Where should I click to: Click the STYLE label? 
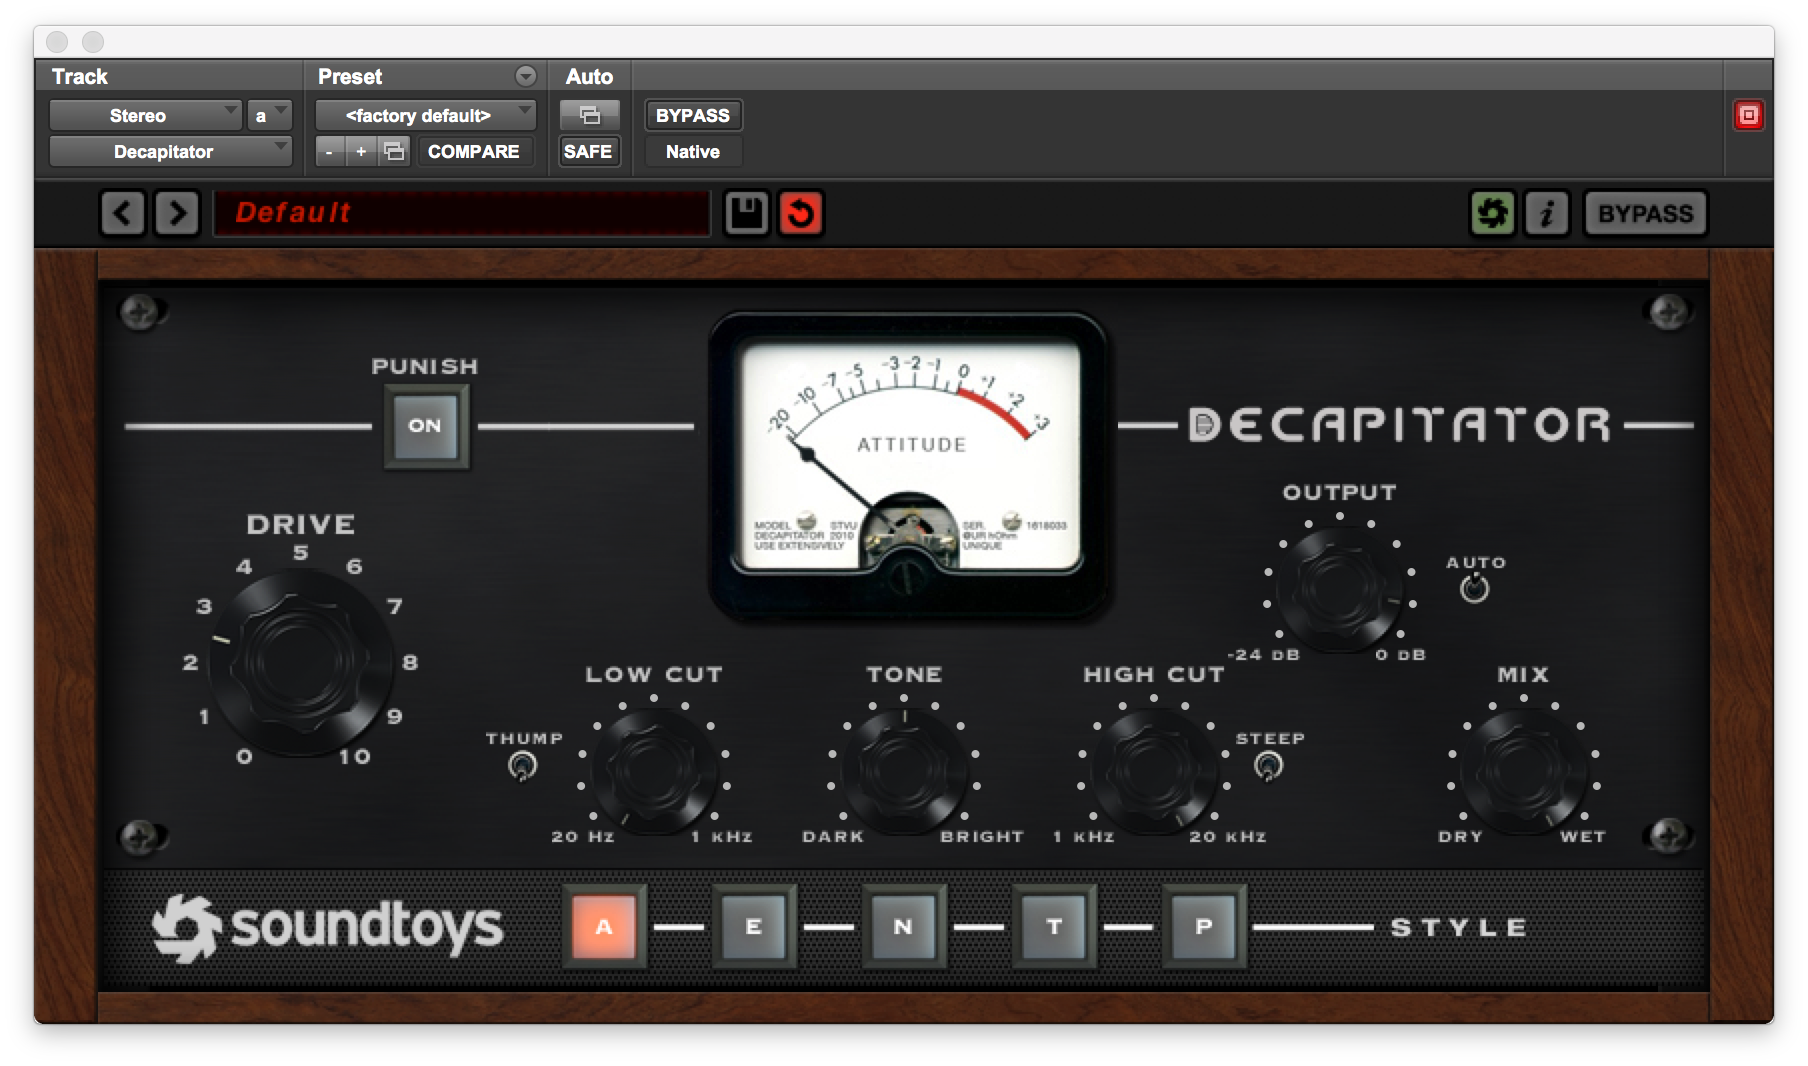1459,928
